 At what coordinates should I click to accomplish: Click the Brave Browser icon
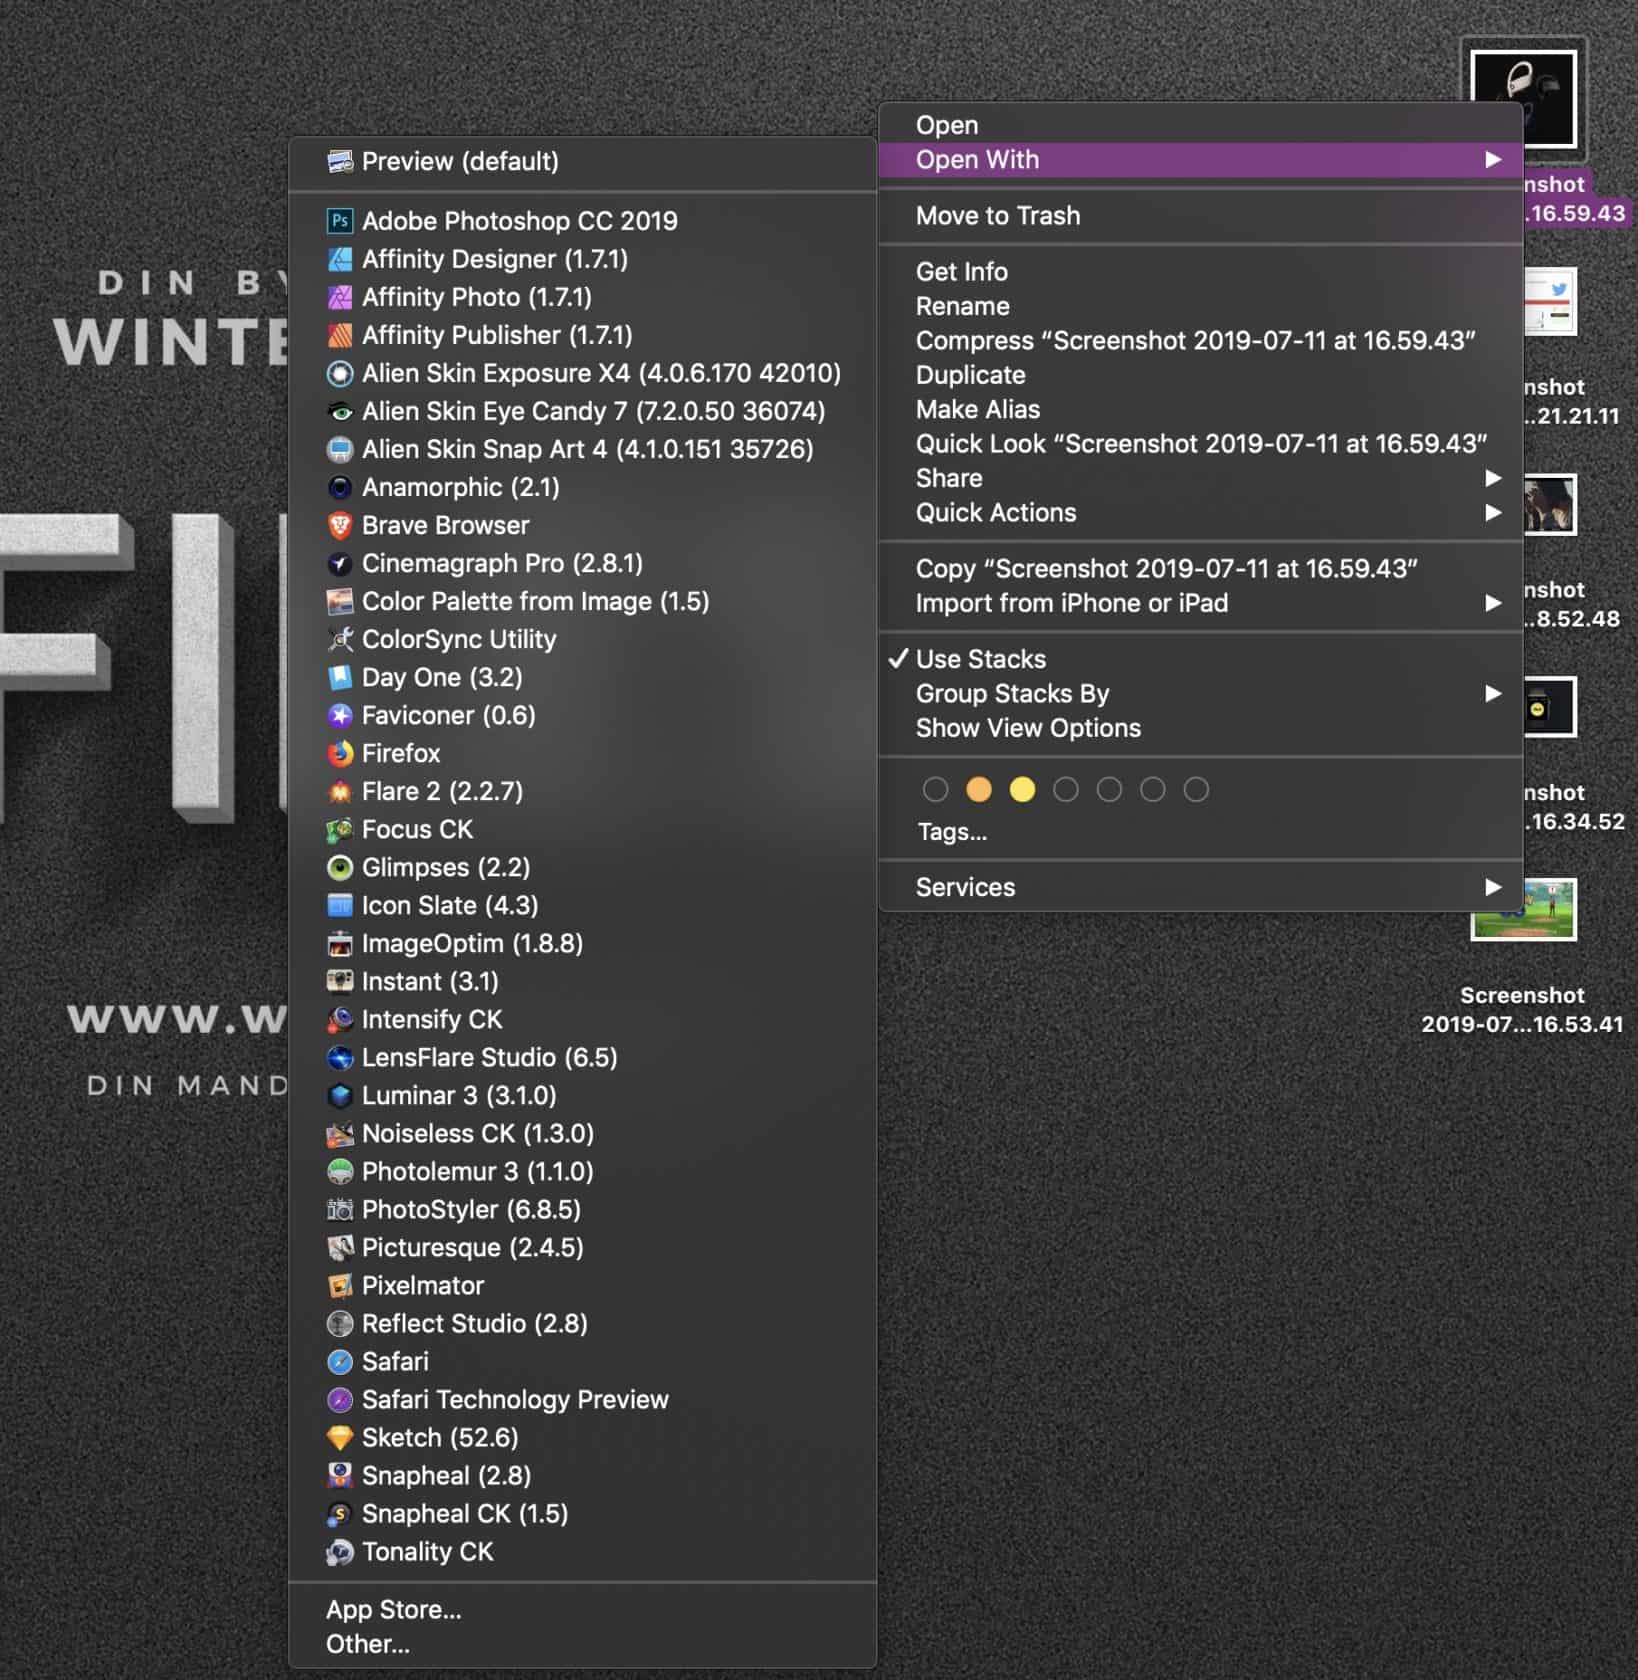(340, 525)
